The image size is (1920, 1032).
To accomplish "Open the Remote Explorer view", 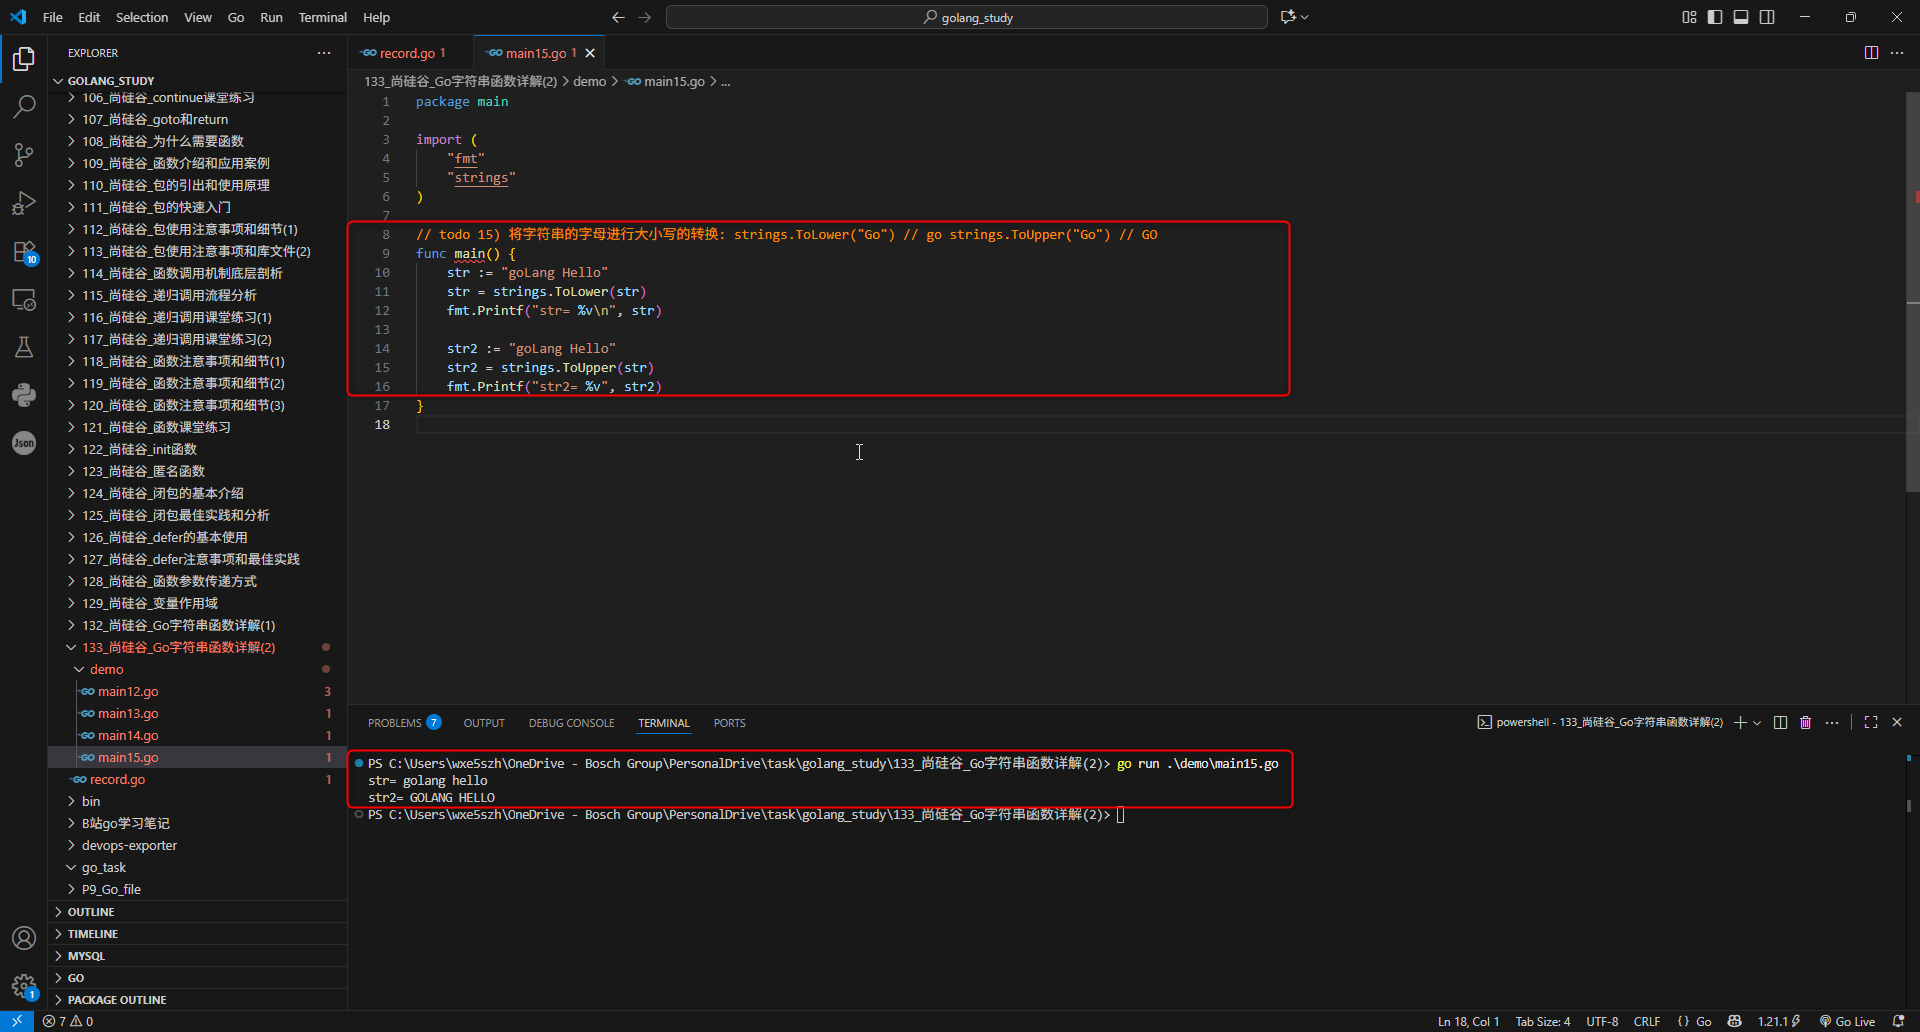I will (x=24, y=299).
